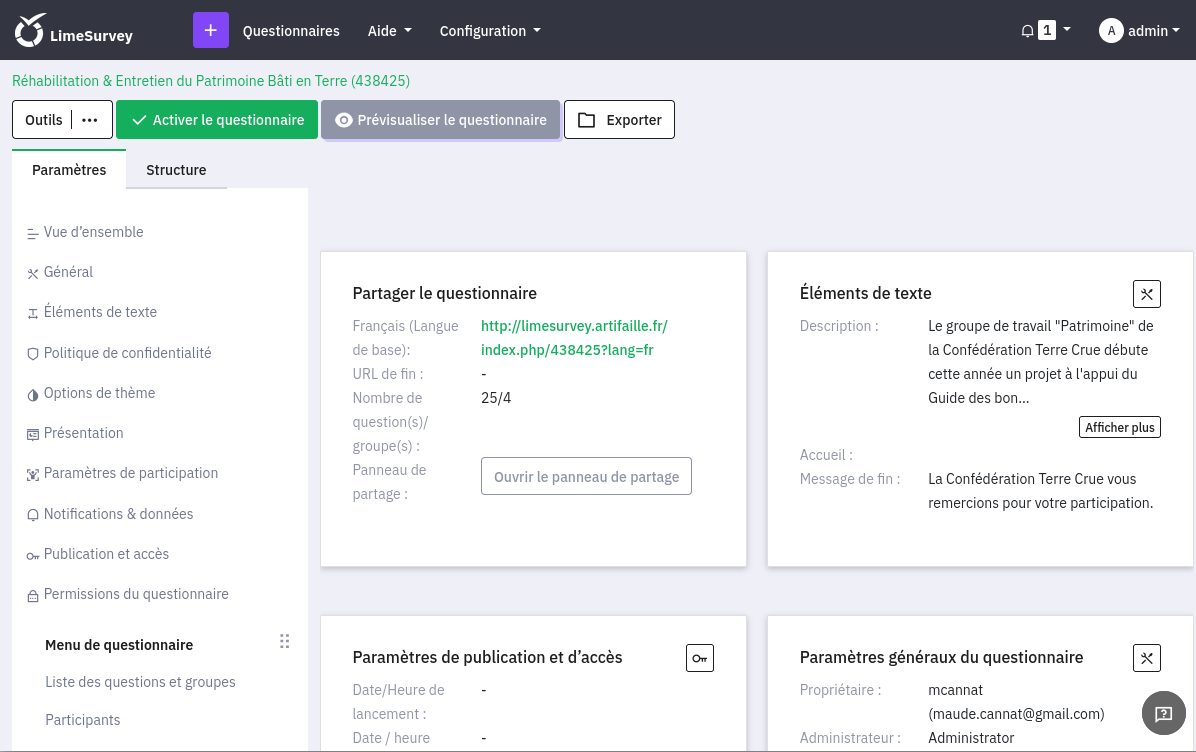The height and width of the screenshot is (752, 1196).
Task: Open Options de thème via half-circle icon
Action: click(32, 393)
